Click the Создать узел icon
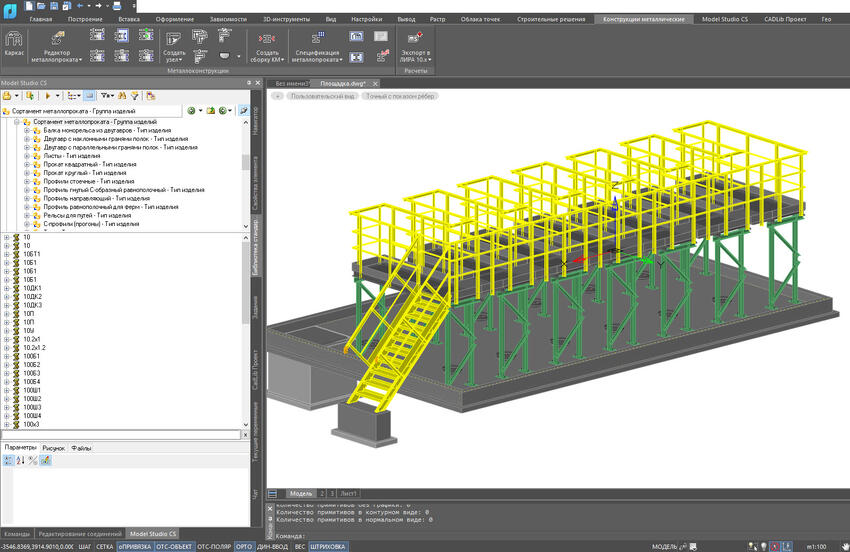Viewport: 850px width, 552px height. point(174,39)
